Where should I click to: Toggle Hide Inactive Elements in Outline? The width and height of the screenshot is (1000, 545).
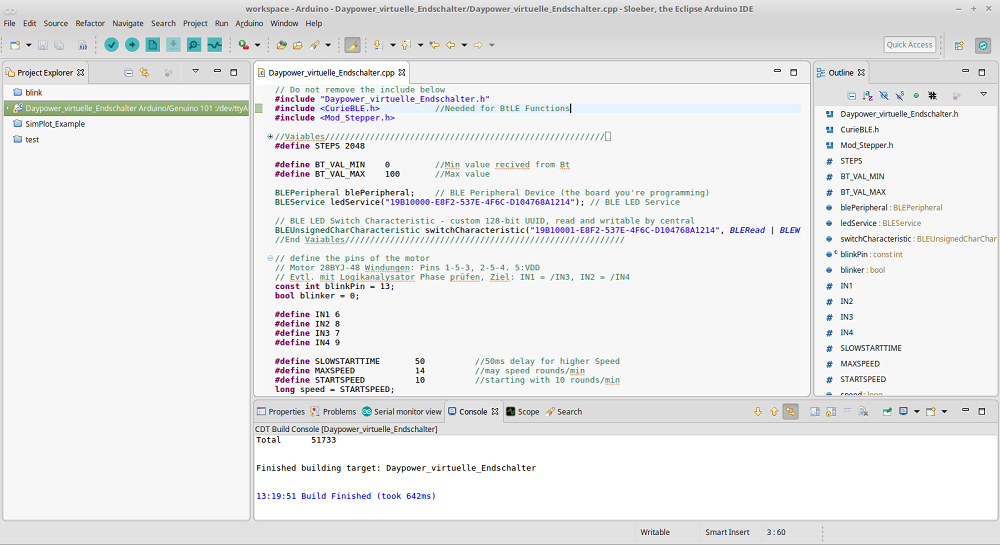[x=932, y=96]
